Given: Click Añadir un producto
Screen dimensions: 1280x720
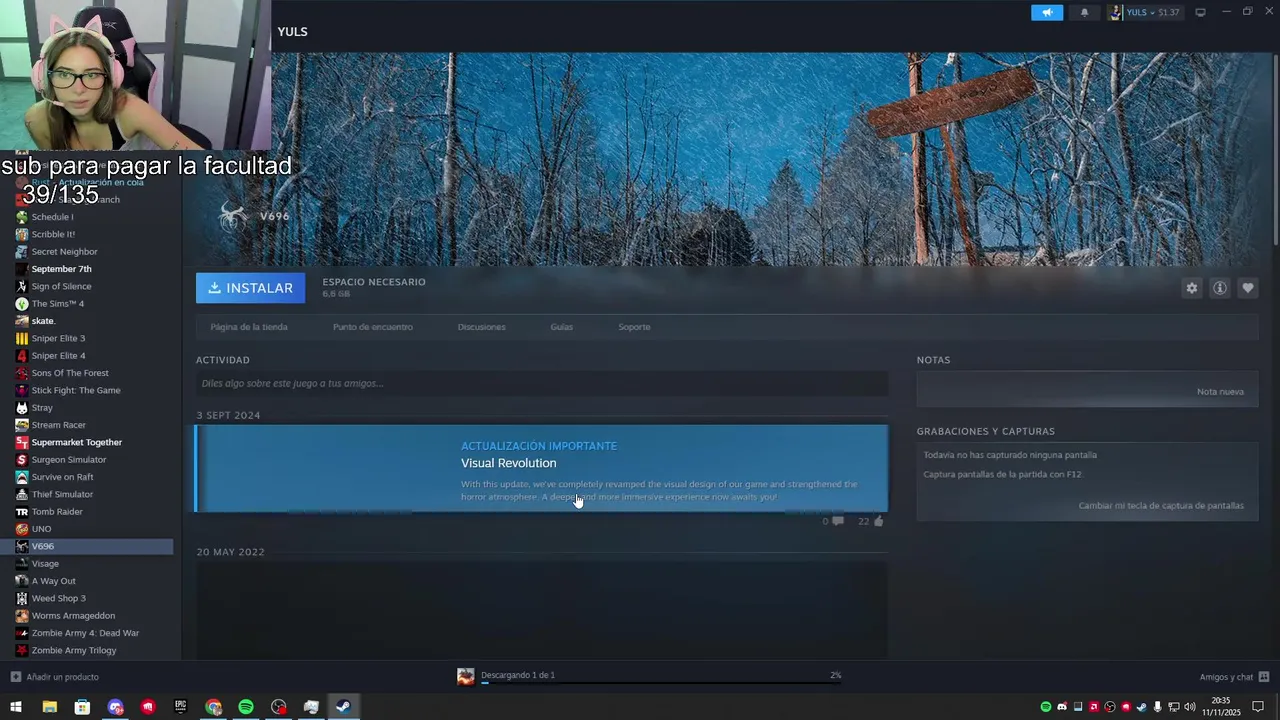Looking at the screenshot, I should click(x=55, y=677).
